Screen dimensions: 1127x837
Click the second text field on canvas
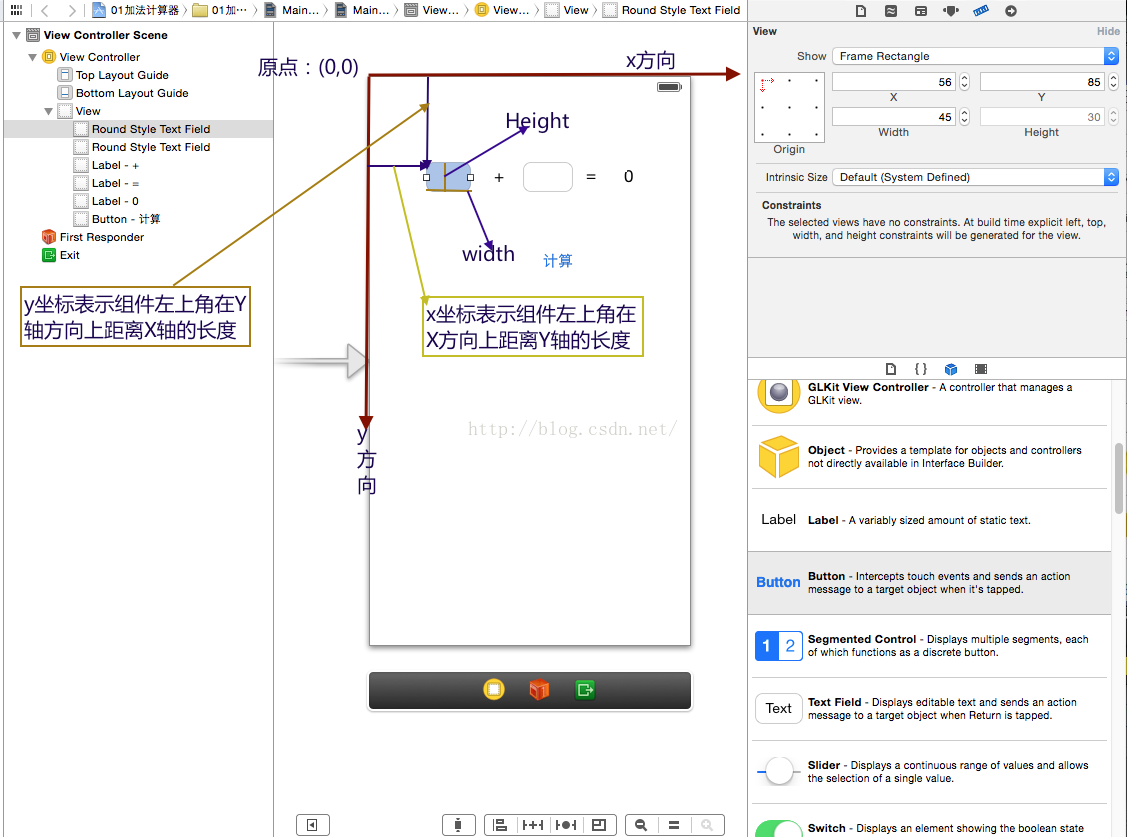[548, 177]
